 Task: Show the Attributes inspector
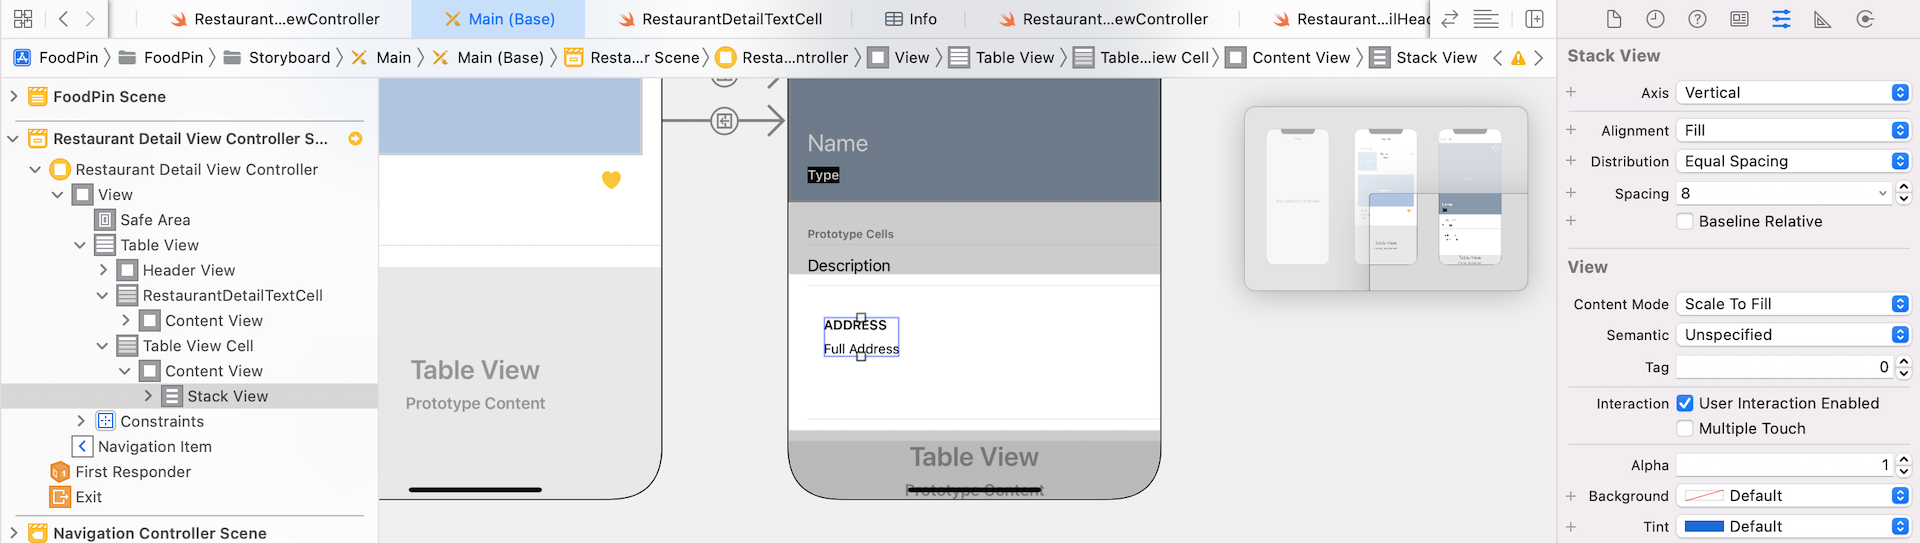1781,19
